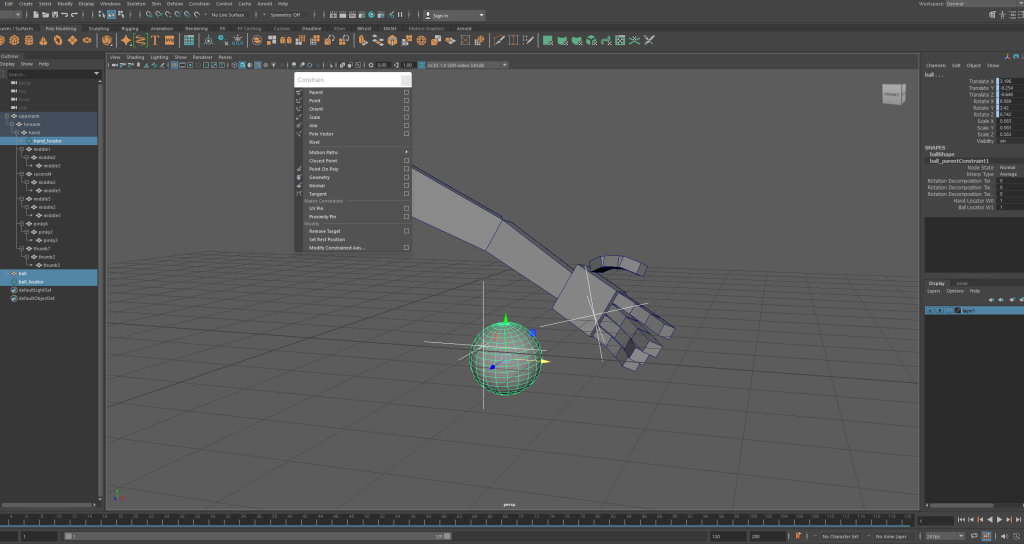Open the Outliner Display menu

point(7,64)
